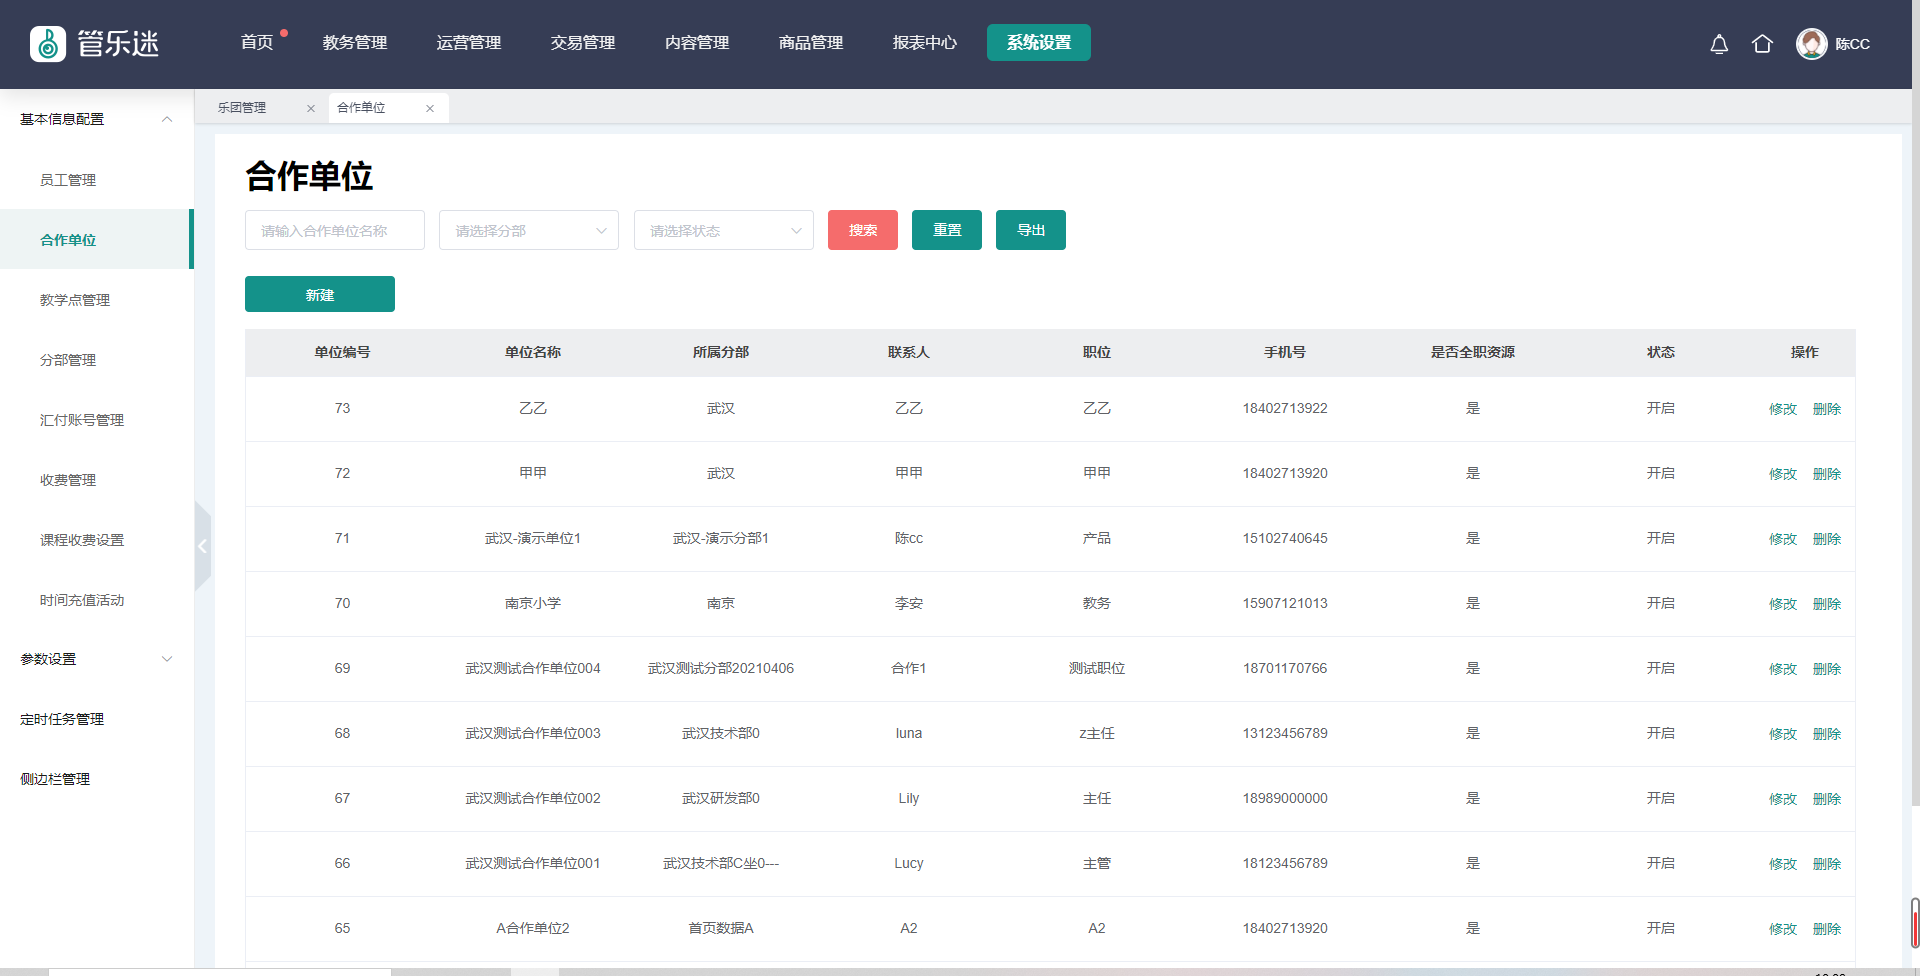The width and height of the screenshot is (1920, 976).
Task: Click the 管乐迷 logo icon
Action: tap(48, 44)
